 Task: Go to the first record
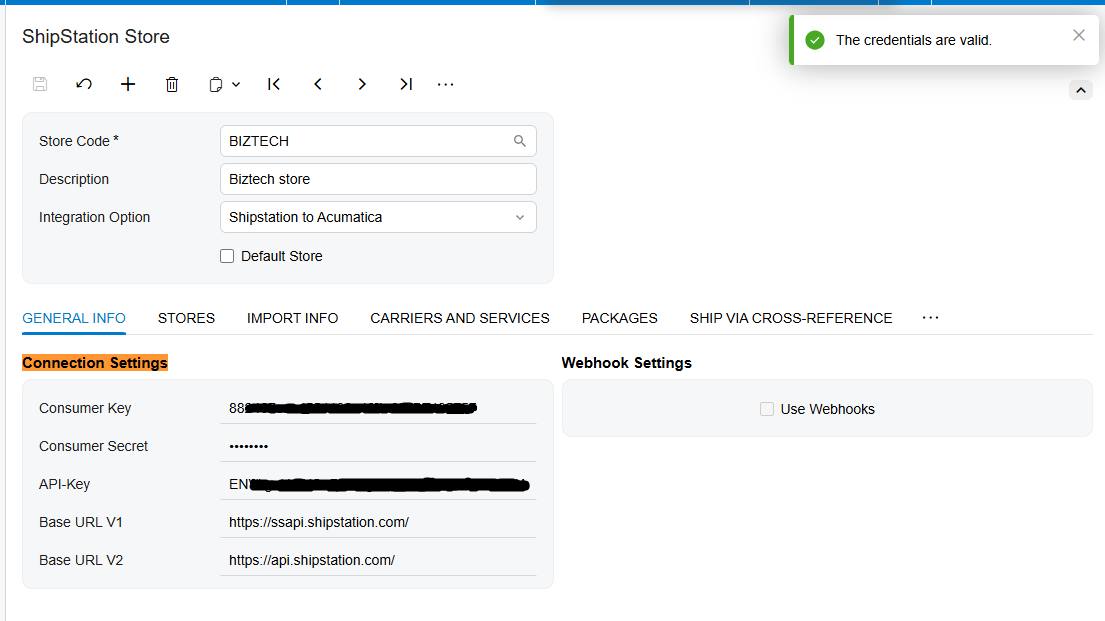click(274, 85)
